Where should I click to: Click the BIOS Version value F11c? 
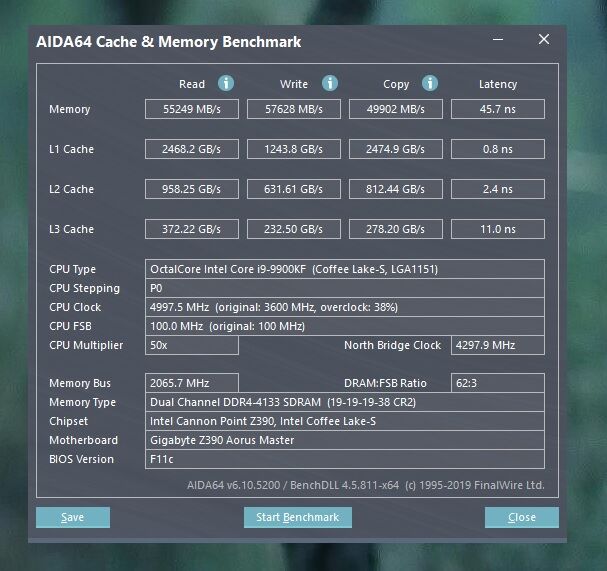coord(345,459)
